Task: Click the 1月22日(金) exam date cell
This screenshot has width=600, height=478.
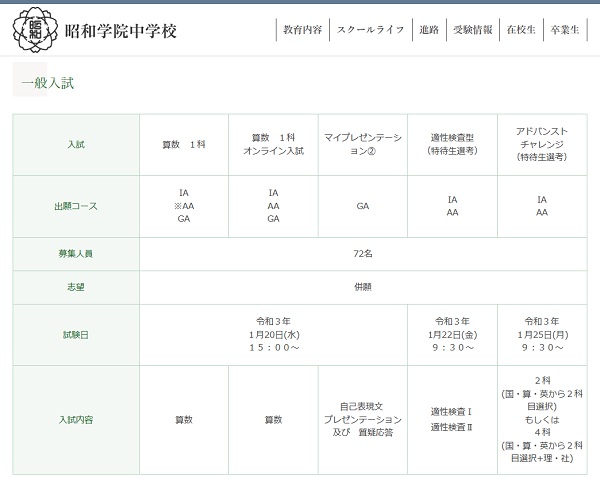Action: coord(452,335)
